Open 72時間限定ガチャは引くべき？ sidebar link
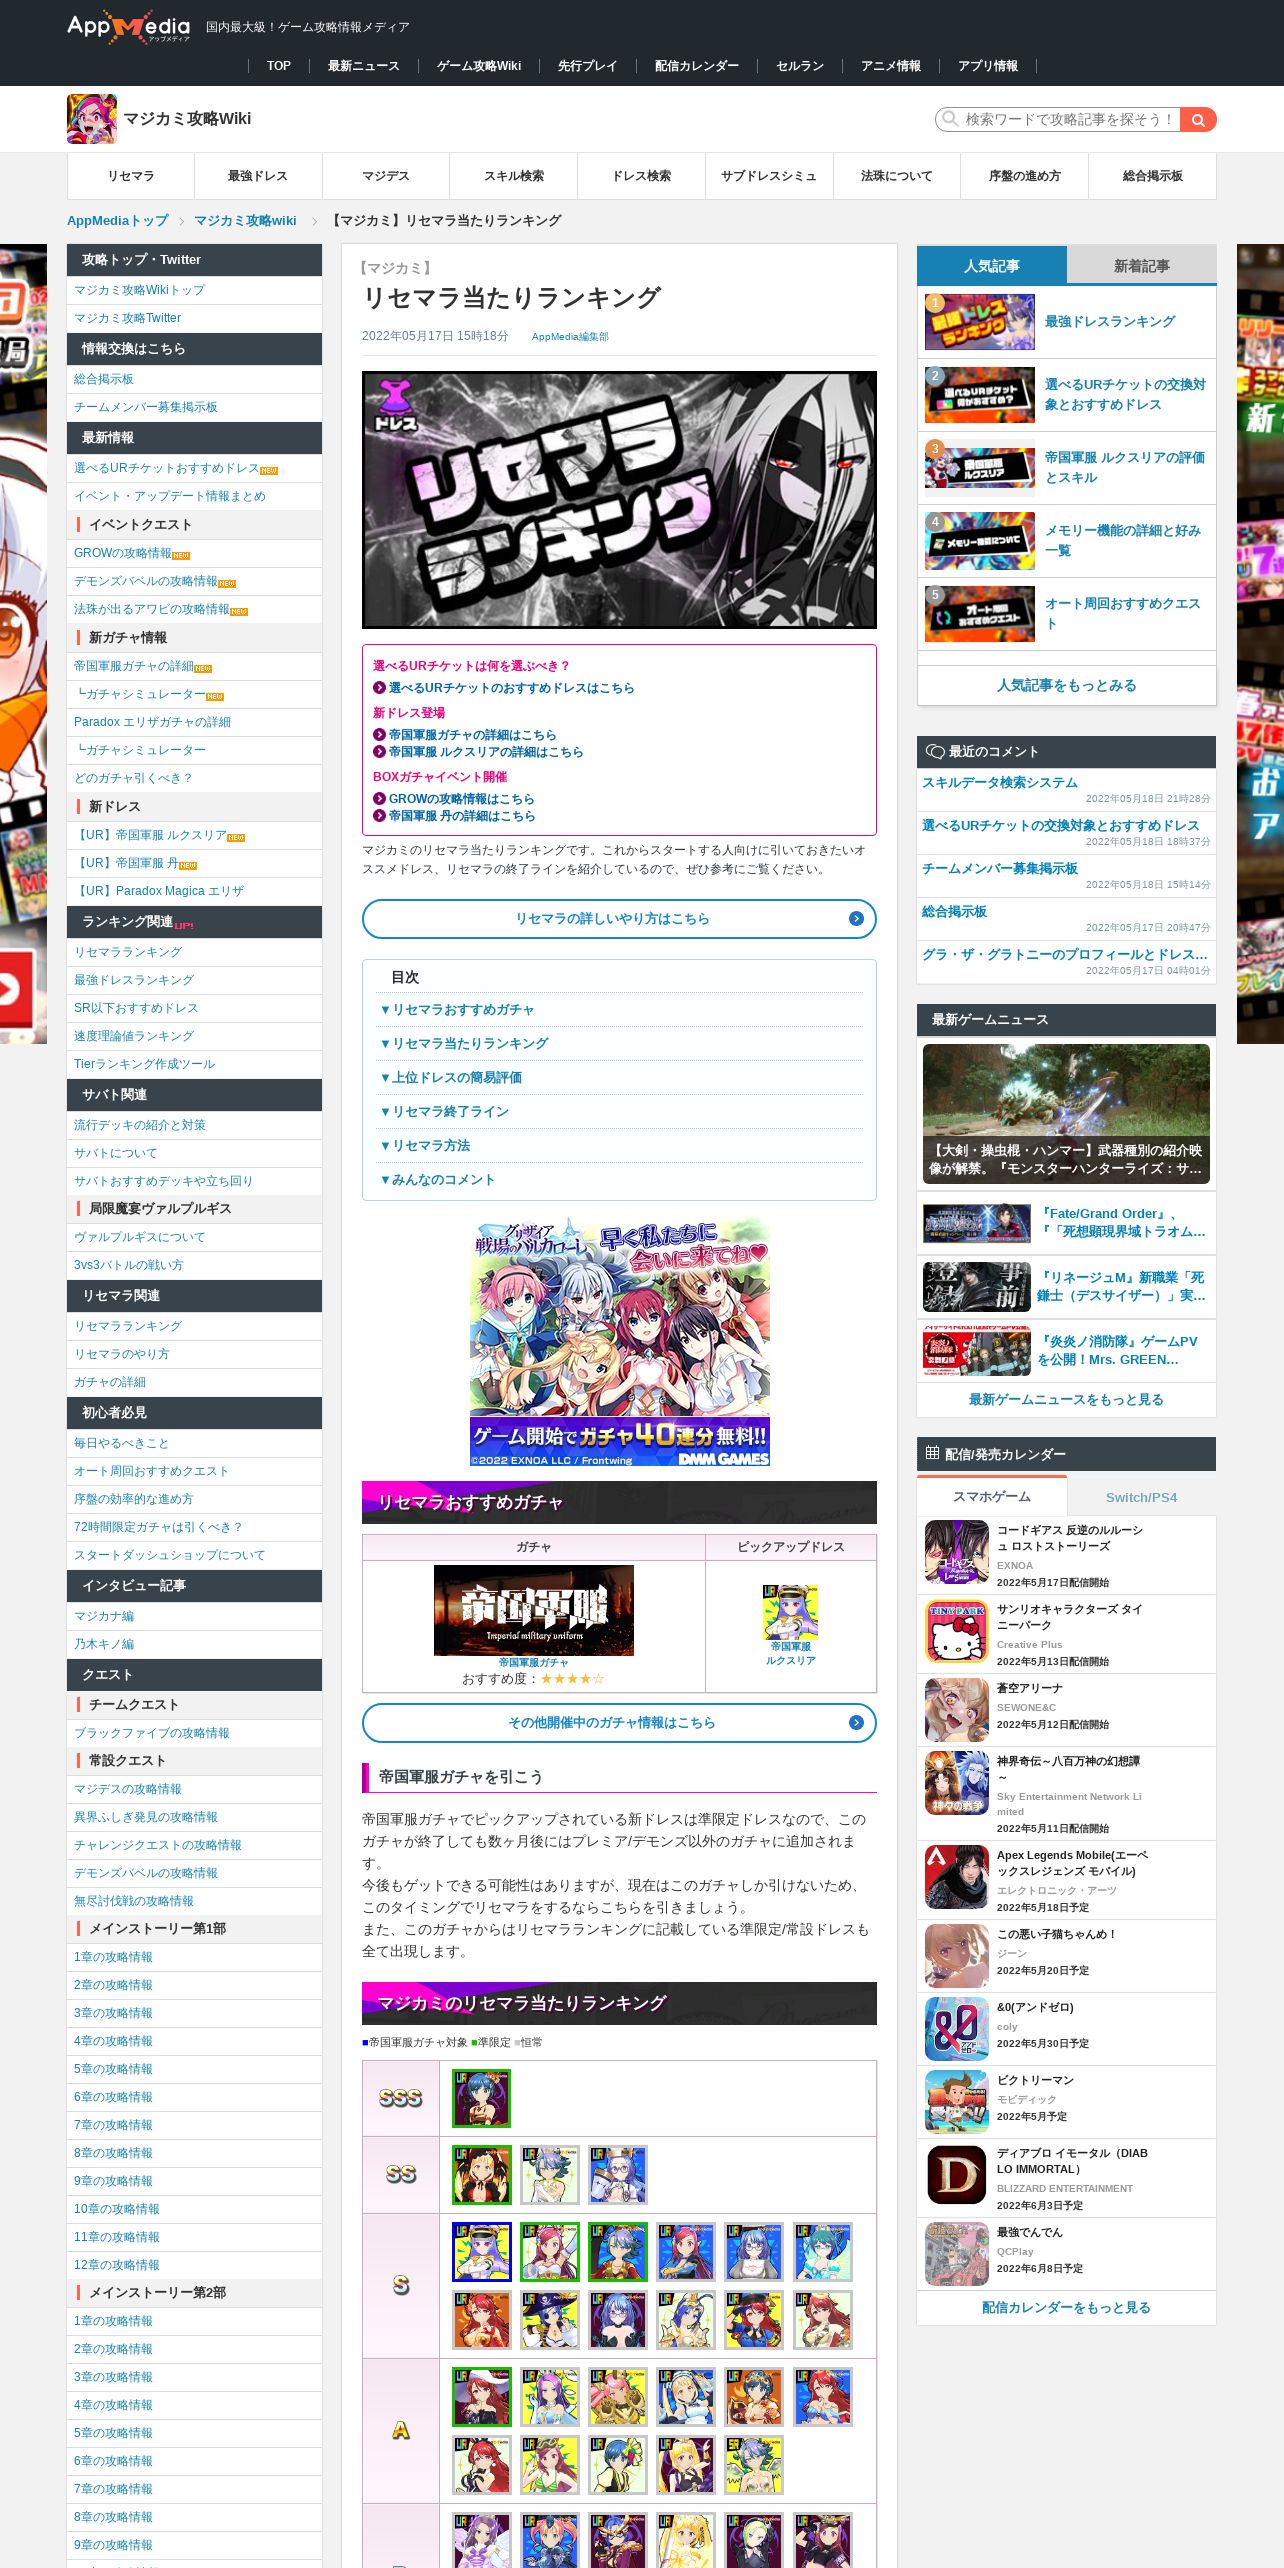 [x=157, y=1527]
